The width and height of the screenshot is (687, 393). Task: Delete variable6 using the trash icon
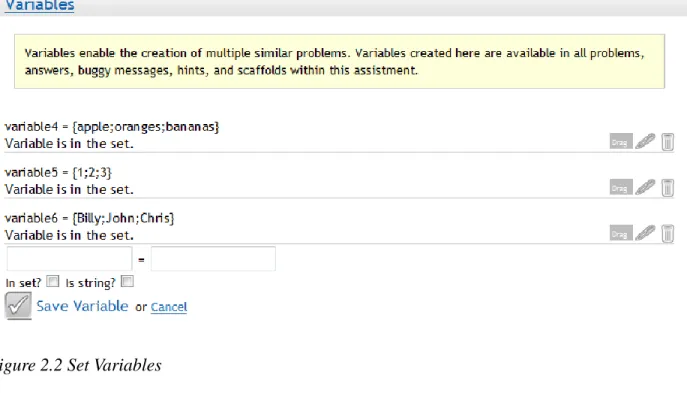(667, 234)
